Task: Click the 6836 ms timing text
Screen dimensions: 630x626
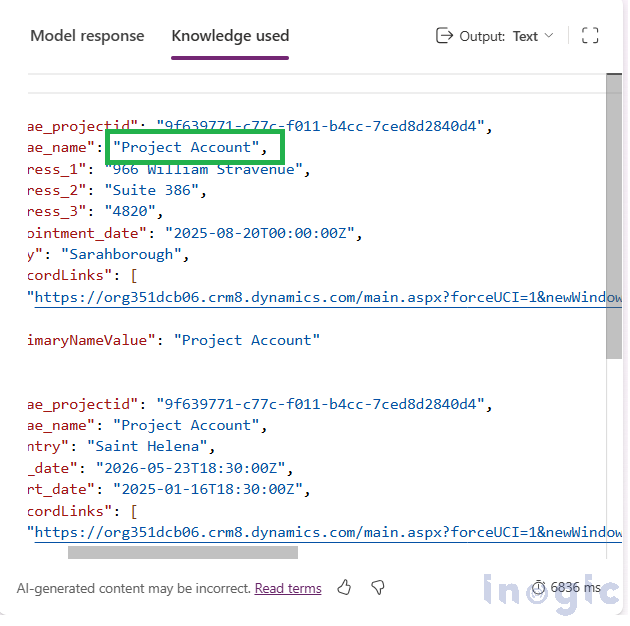Action: [x=575, y=587]
